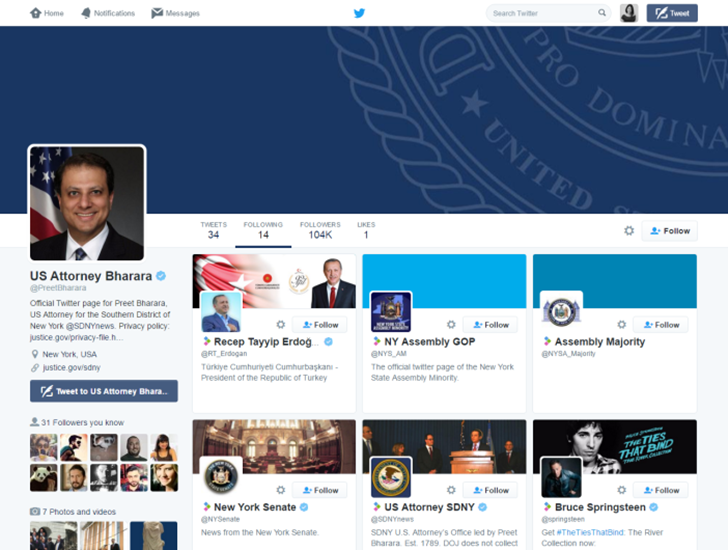Click the @PreetBharara handle
This screenshot has height=550, width=728.
(58, 288)
